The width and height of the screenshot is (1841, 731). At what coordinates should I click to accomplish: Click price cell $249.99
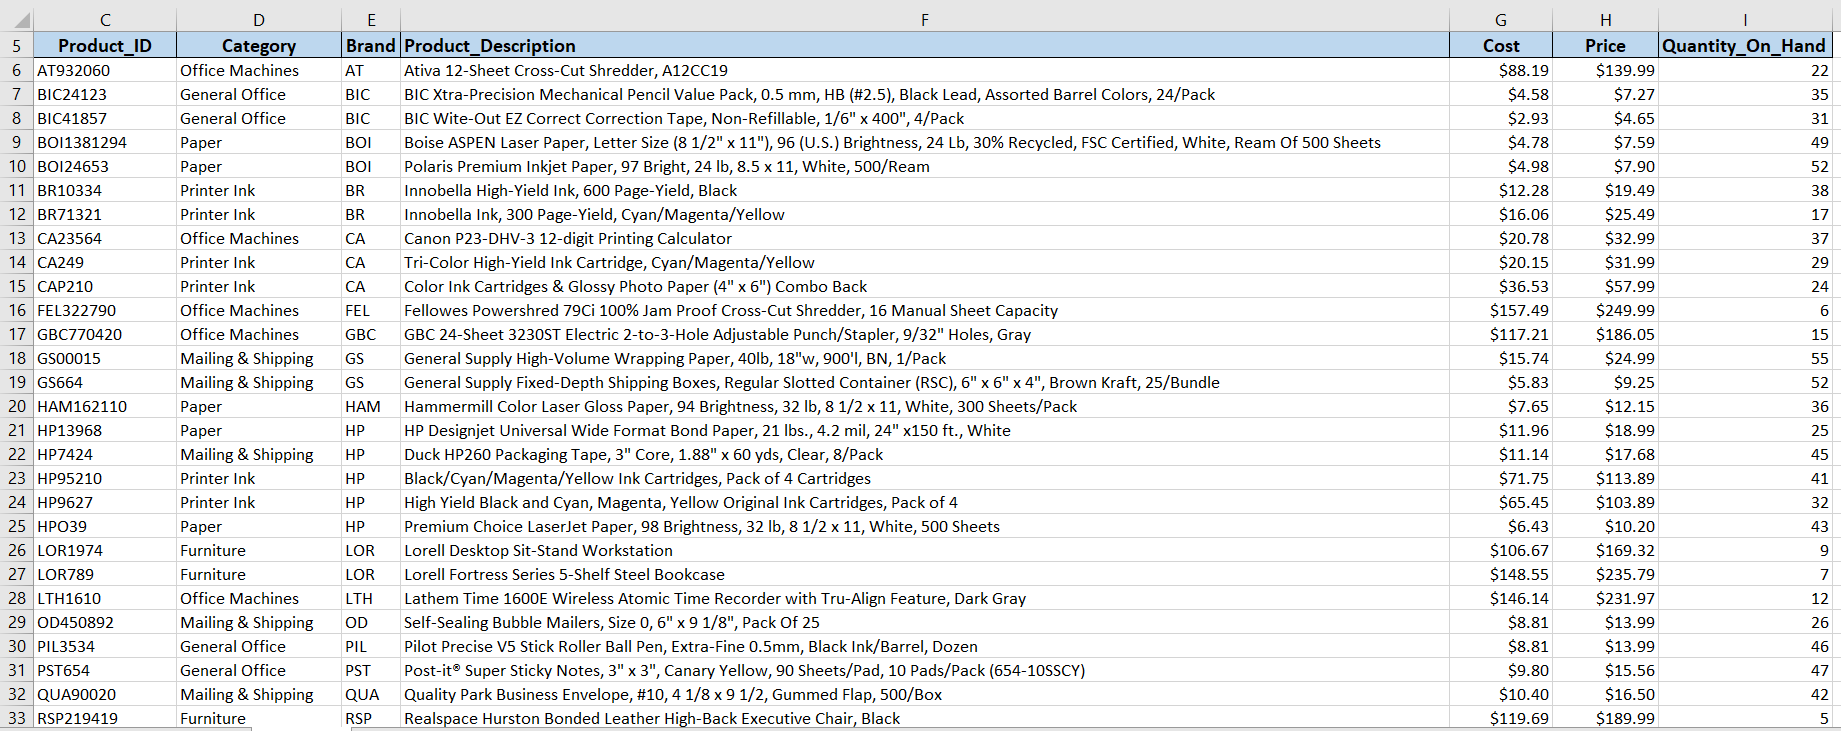tap(1605, 310)
